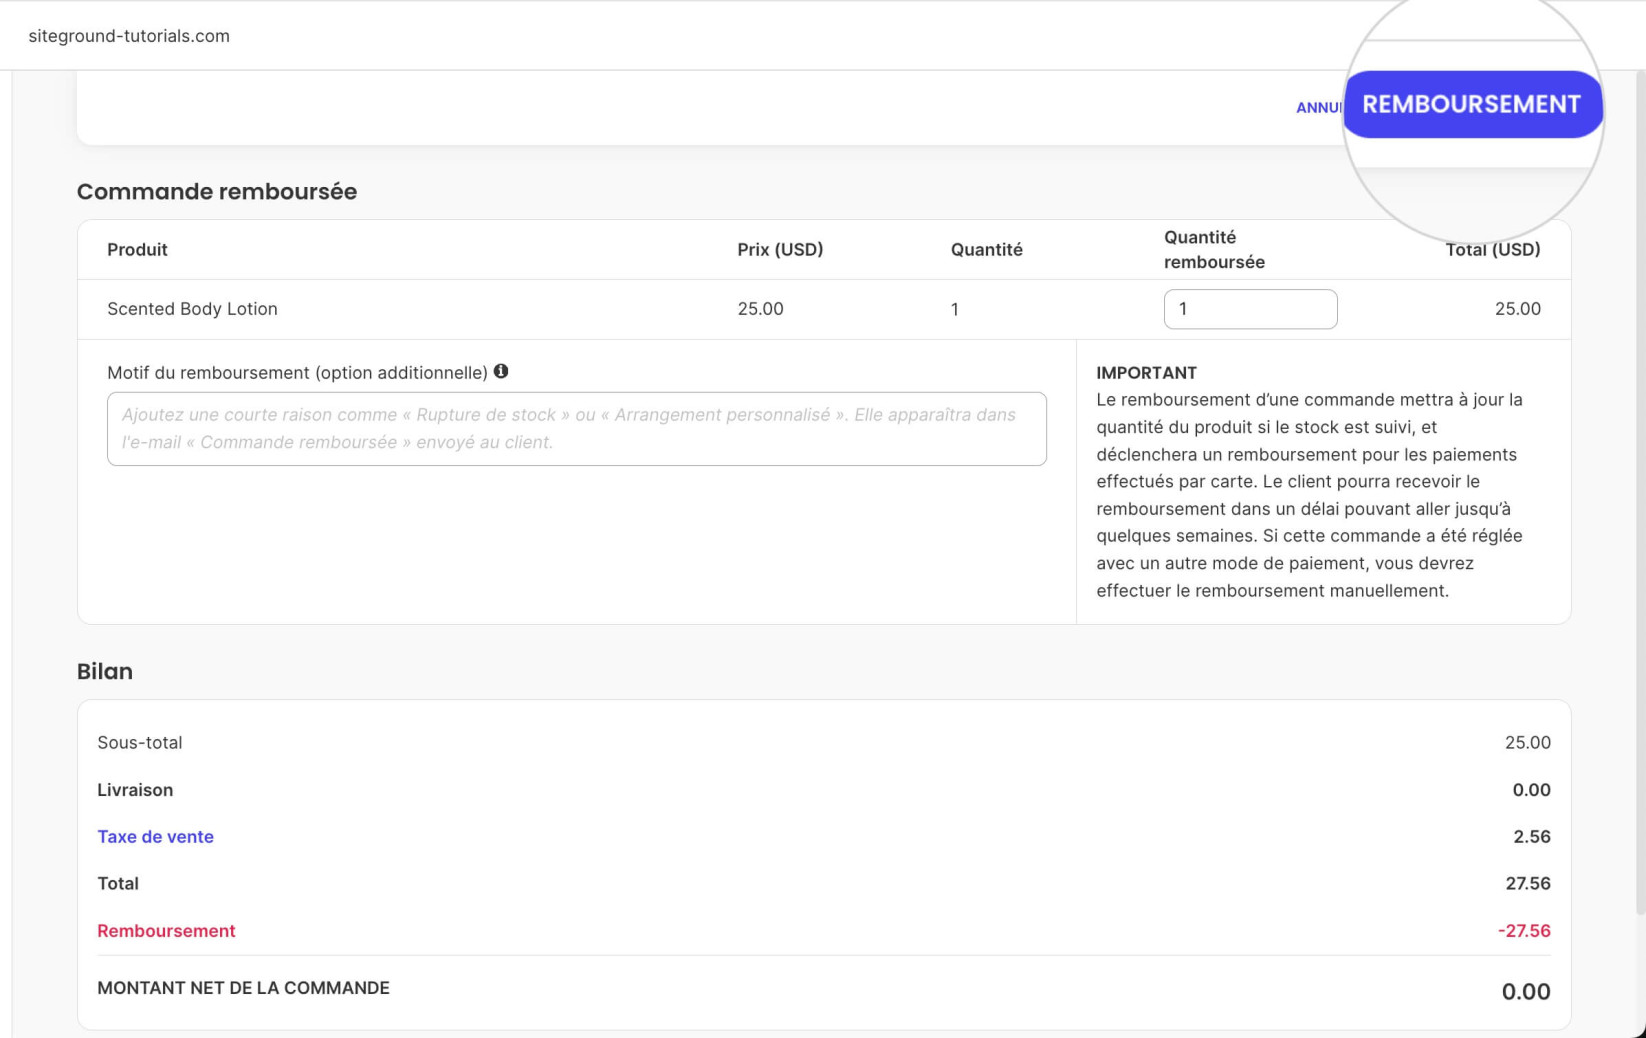Click the REMBOURSEMENT button
Screen dimensions: 1646x1038
[x=1472, y=104]
